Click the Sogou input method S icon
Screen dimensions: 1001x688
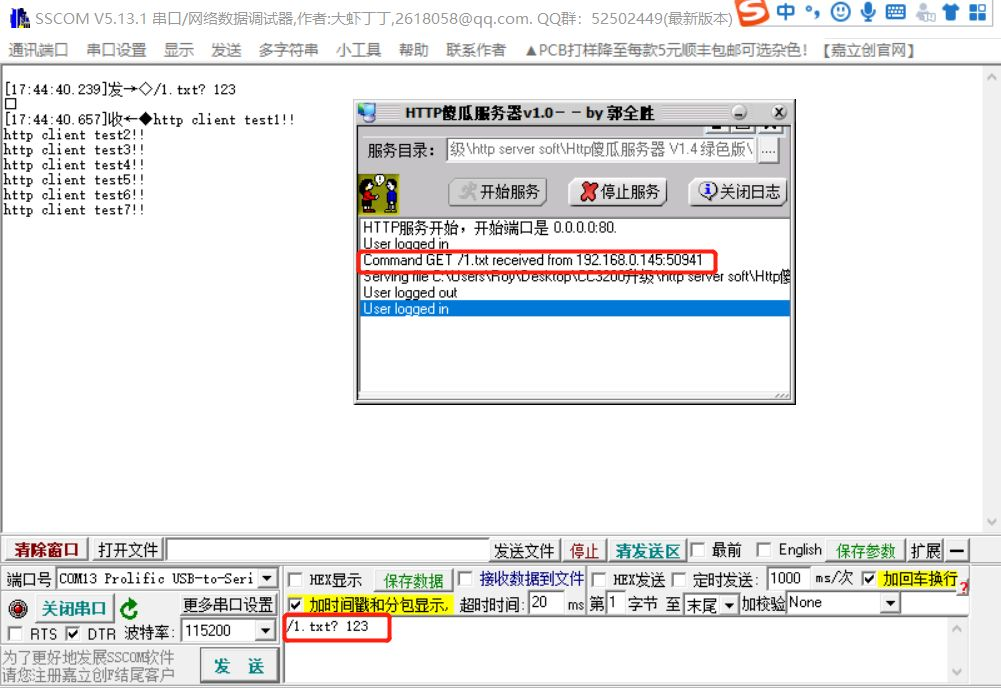coord(750,13)
